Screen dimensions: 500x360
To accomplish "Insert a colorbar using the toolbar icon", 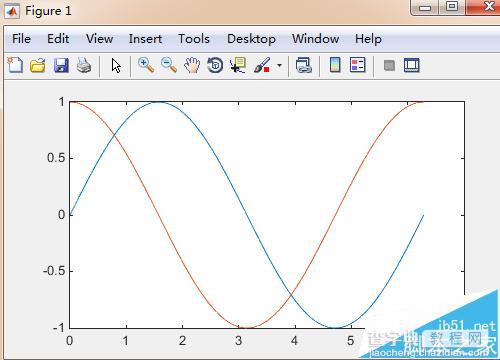I will (x=335, y=65).
